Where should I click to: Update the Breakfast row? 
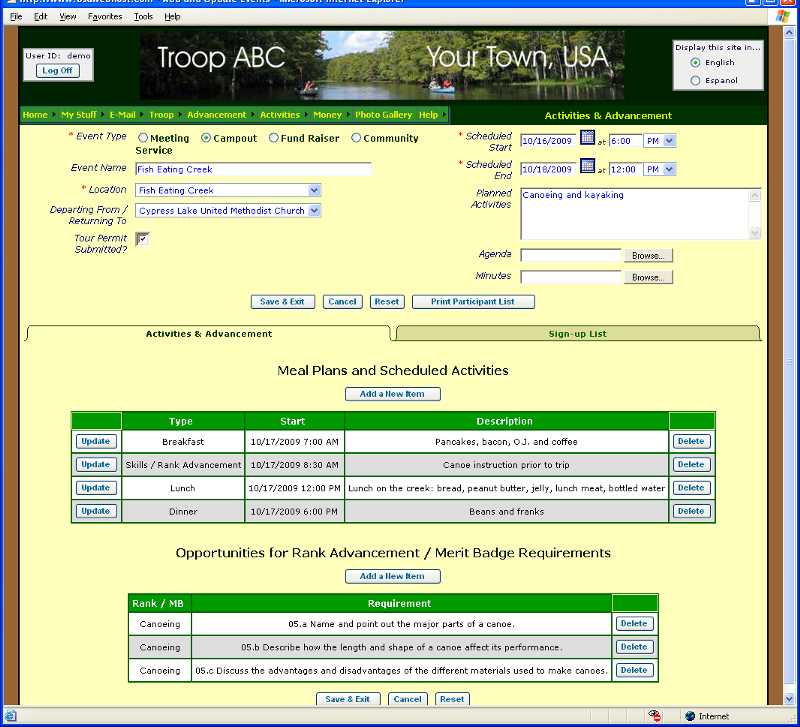96,441
